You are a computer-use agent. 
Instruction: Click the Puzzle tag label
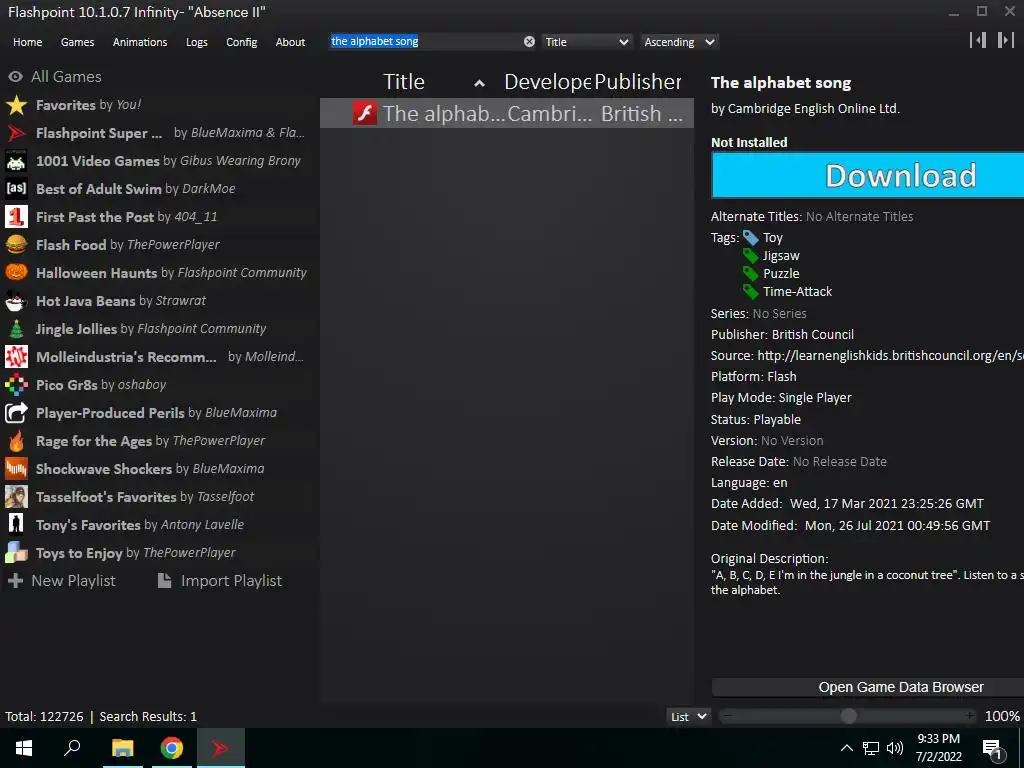(x=781, y=274)
